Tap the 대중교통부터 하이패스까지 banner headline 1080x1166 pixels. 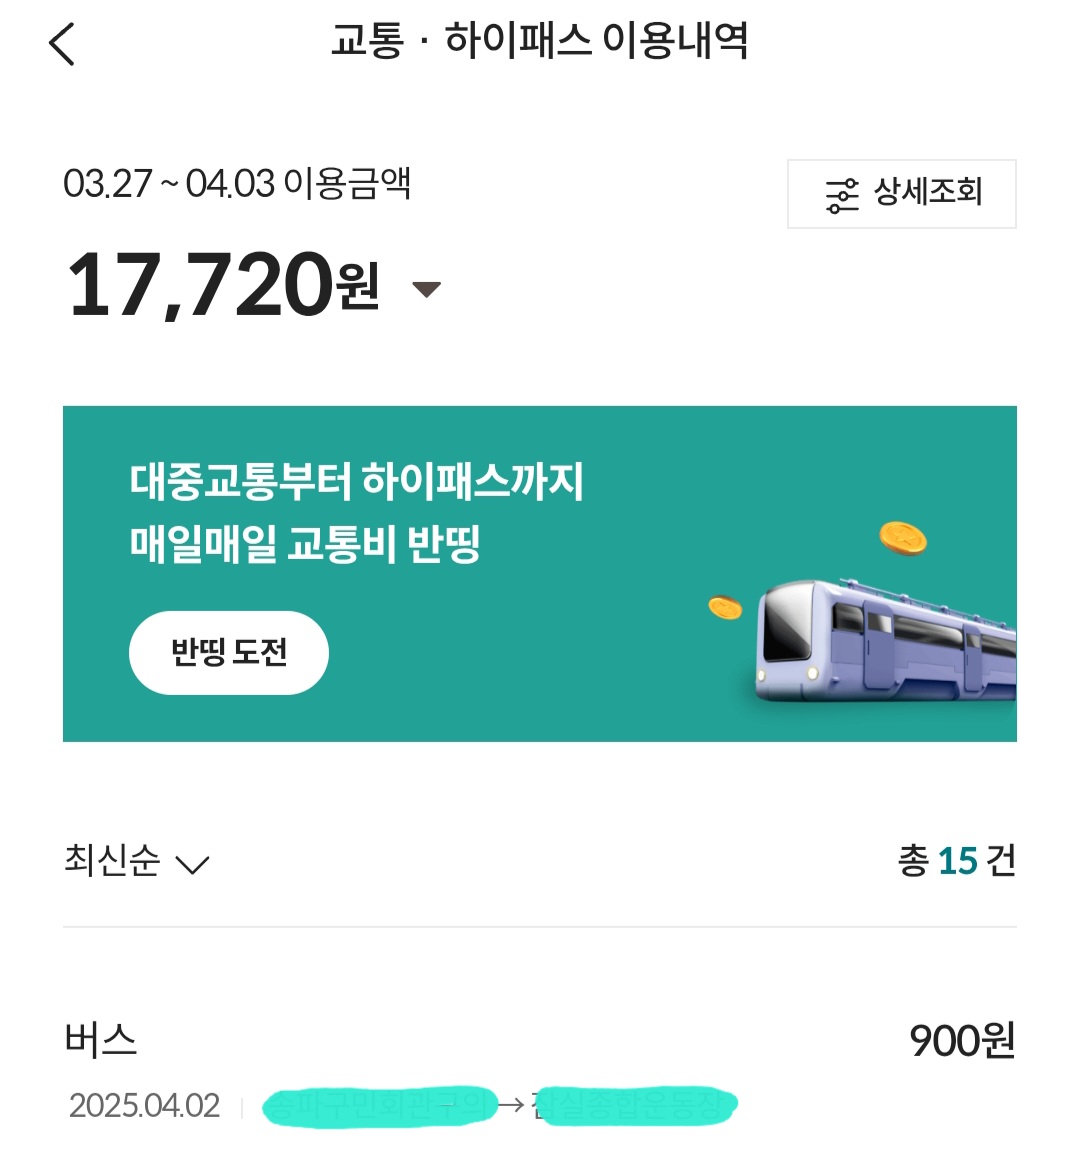356,481
